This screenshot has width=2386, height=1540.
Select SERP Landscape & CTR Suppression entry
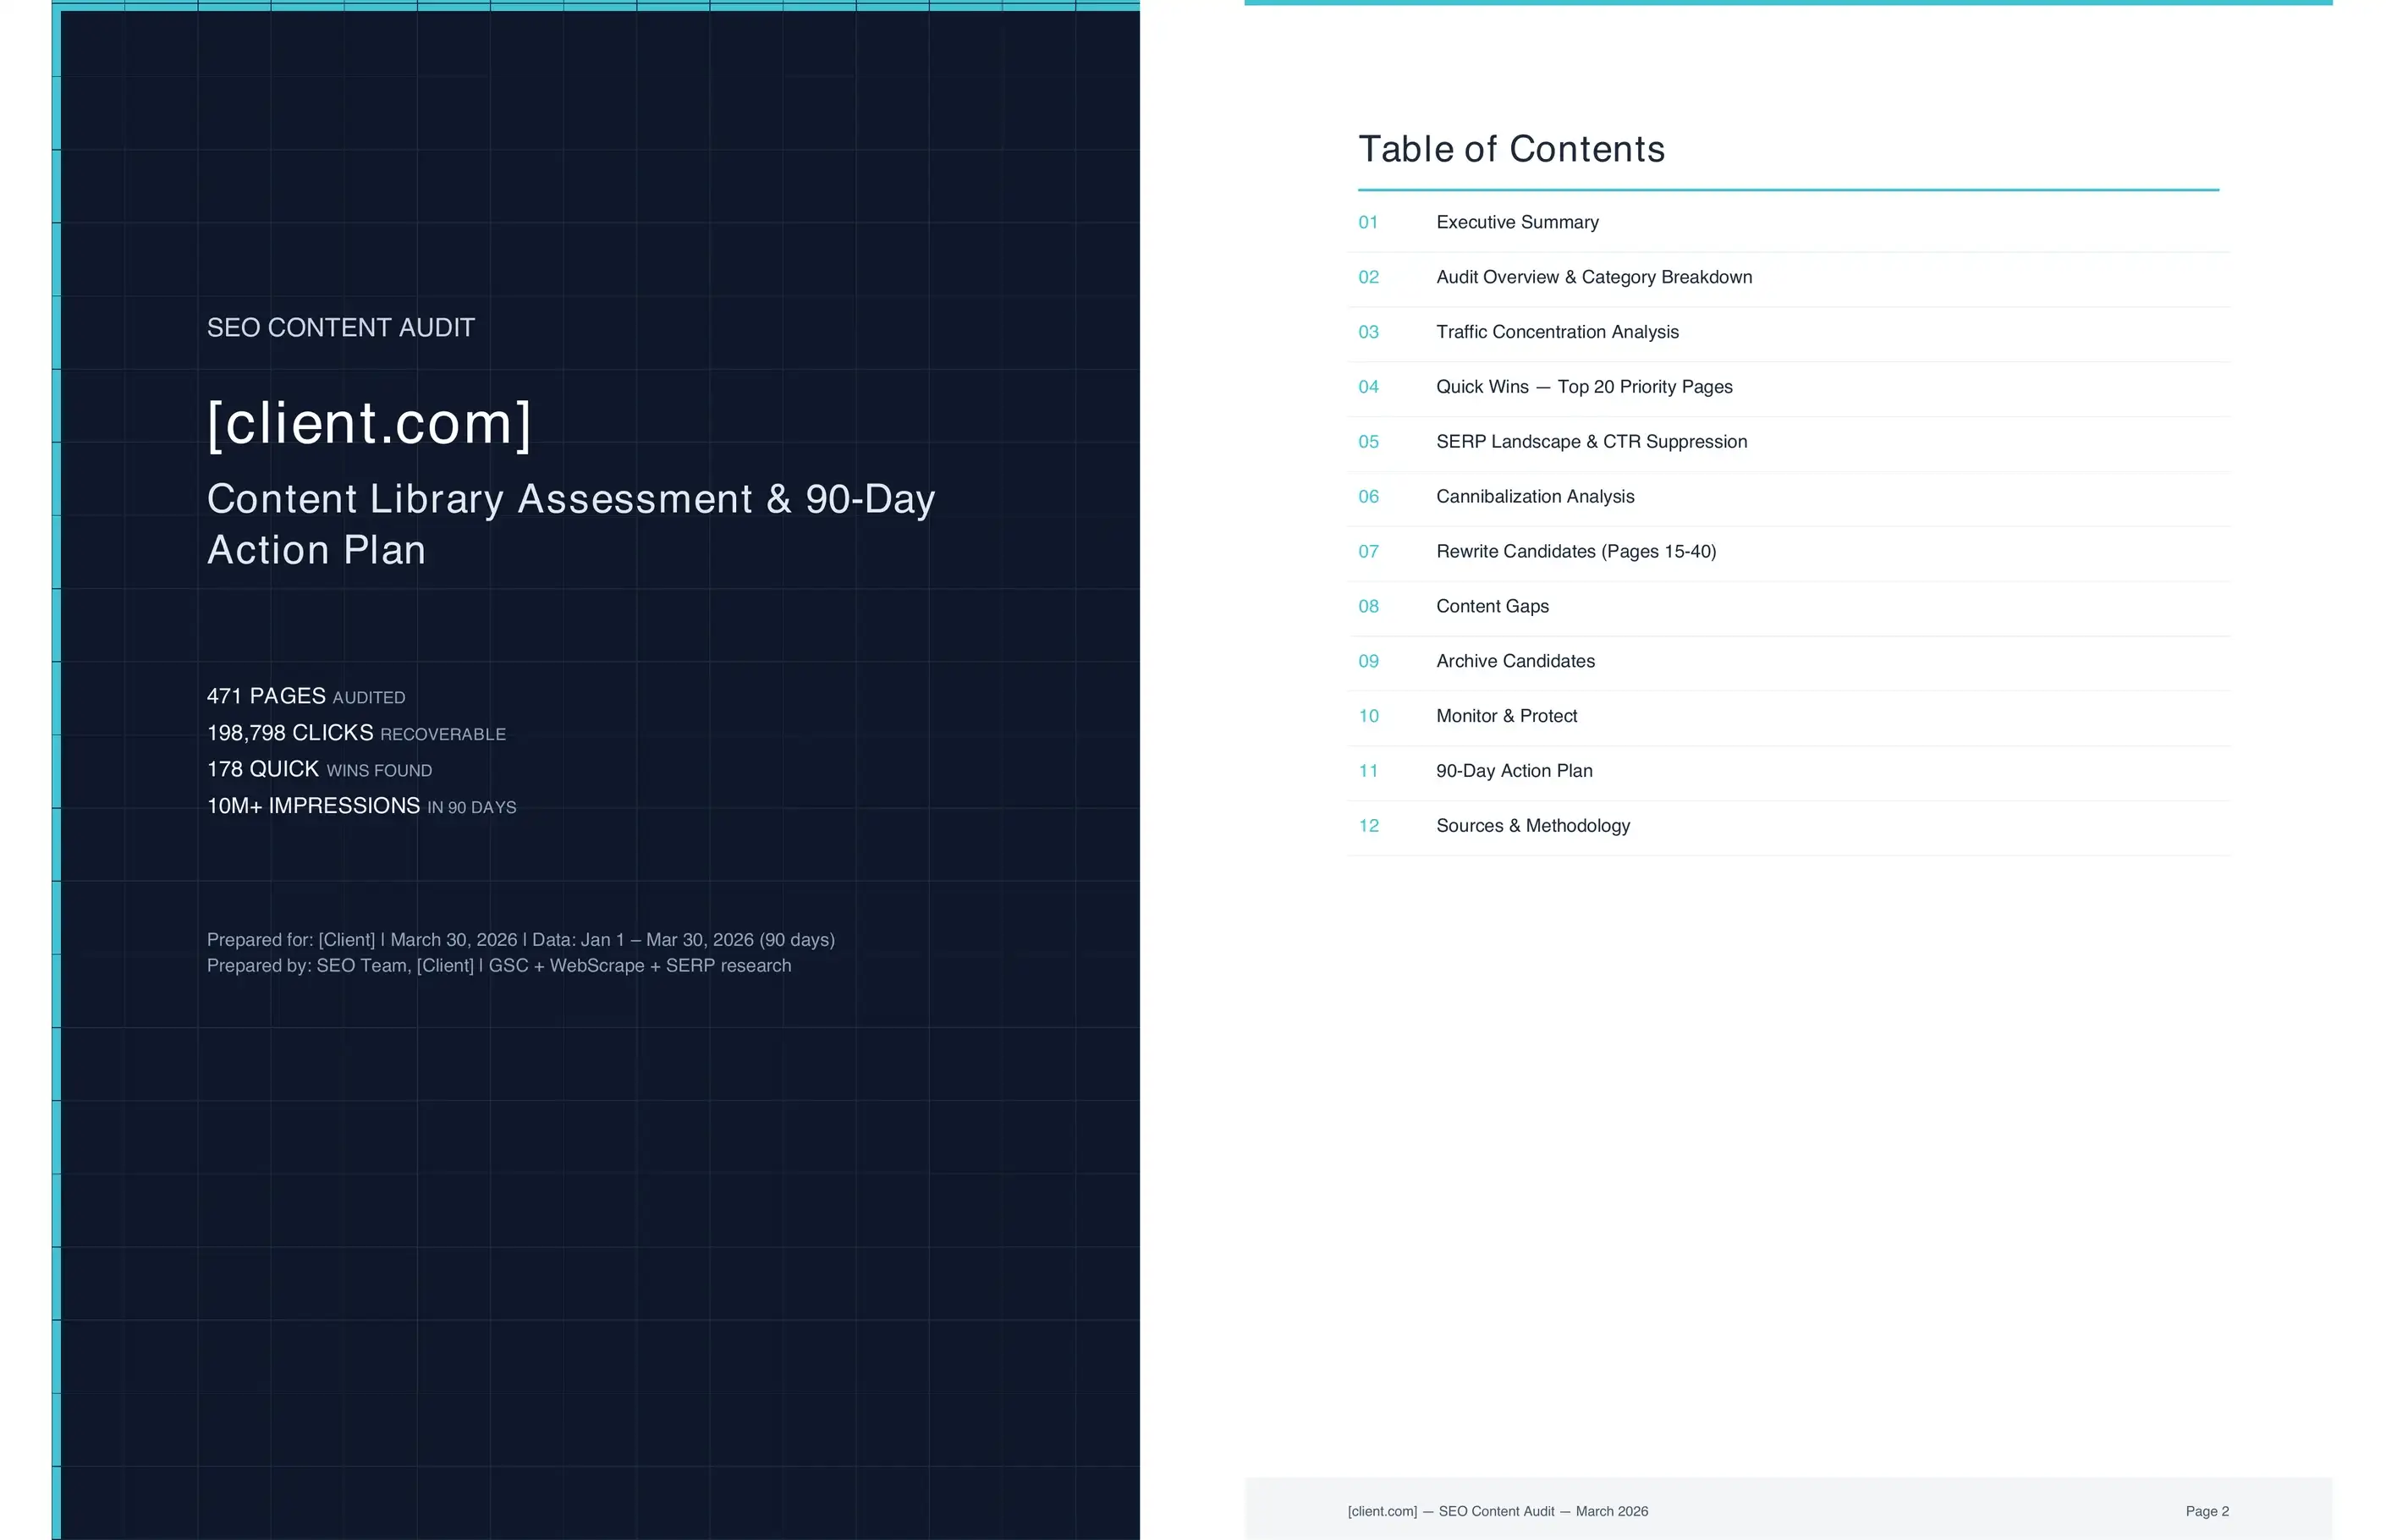click(1590, 442)
